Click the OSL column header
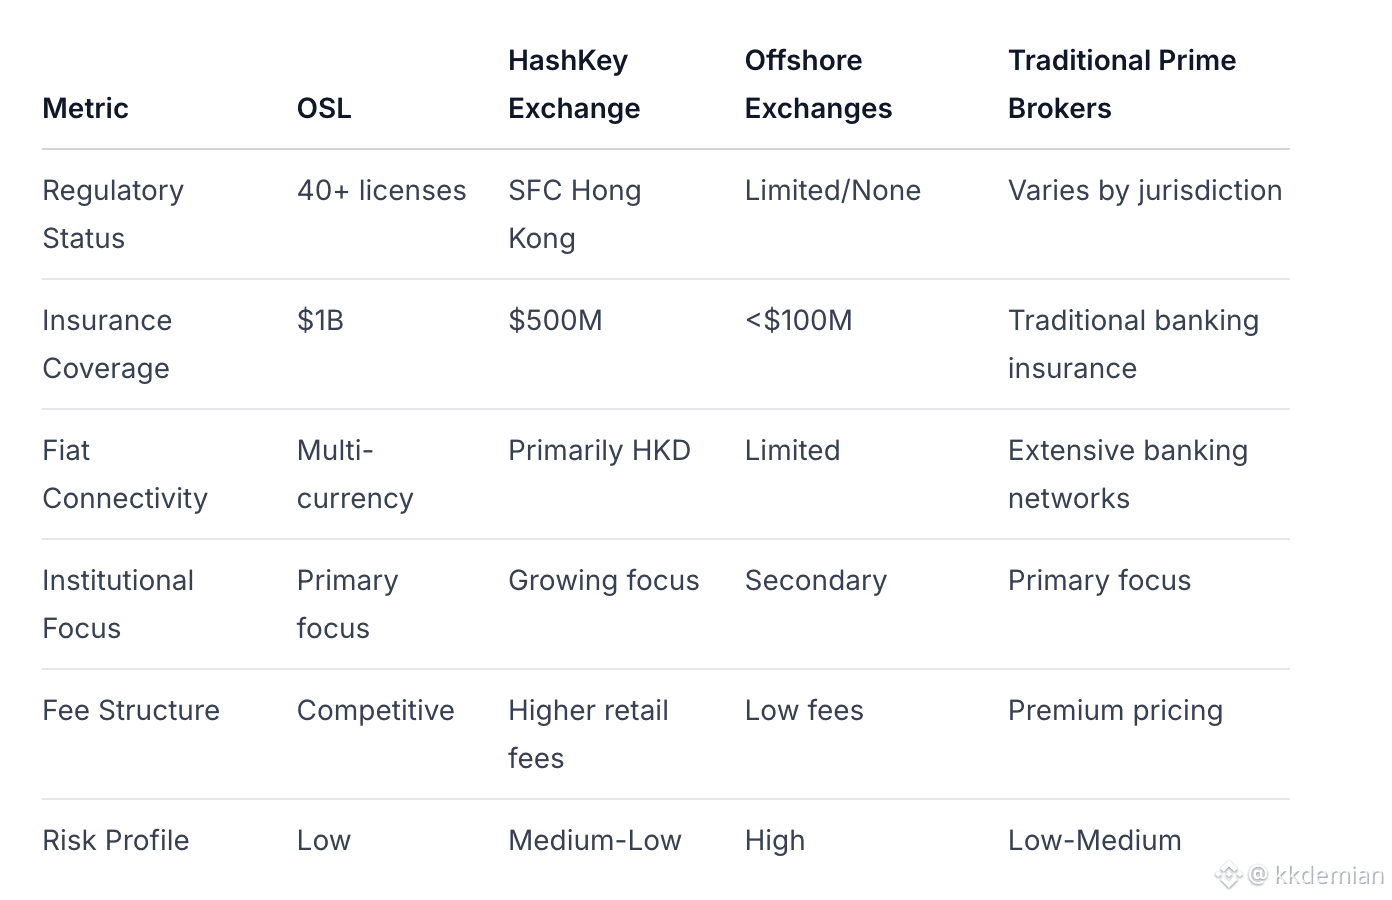 coord(324,108)
